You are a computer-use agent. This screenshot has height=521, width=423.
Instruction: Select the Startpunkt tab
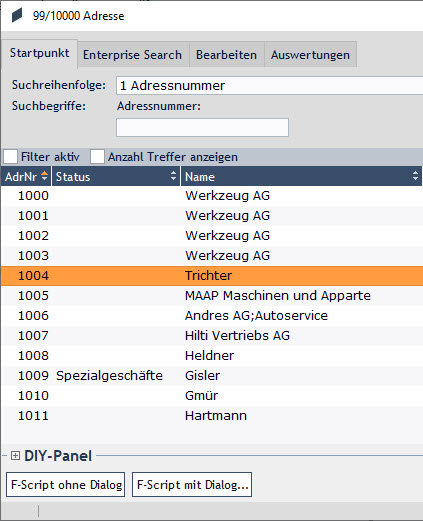point(40,53)
